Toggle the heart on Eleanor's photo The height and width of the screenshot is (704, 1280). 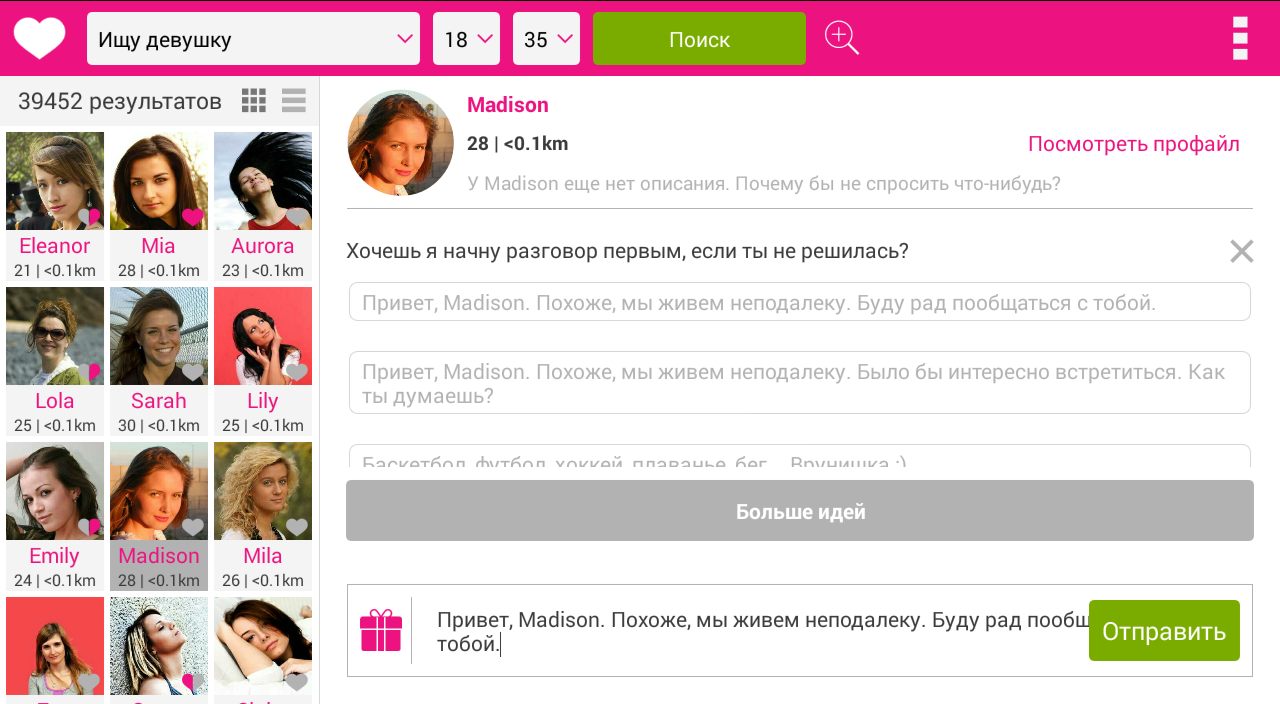click(90, 216)
